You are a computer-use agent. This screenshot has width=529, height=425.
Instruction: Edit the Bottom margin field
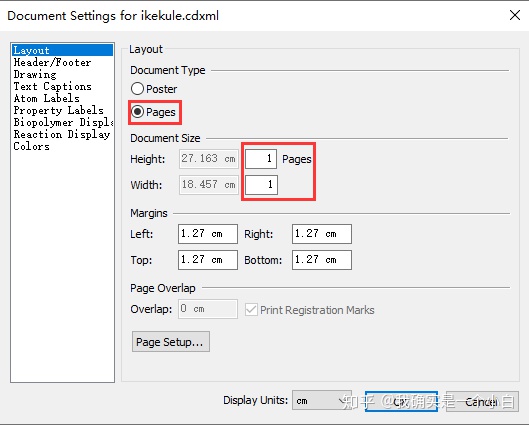tap(322, 260)
